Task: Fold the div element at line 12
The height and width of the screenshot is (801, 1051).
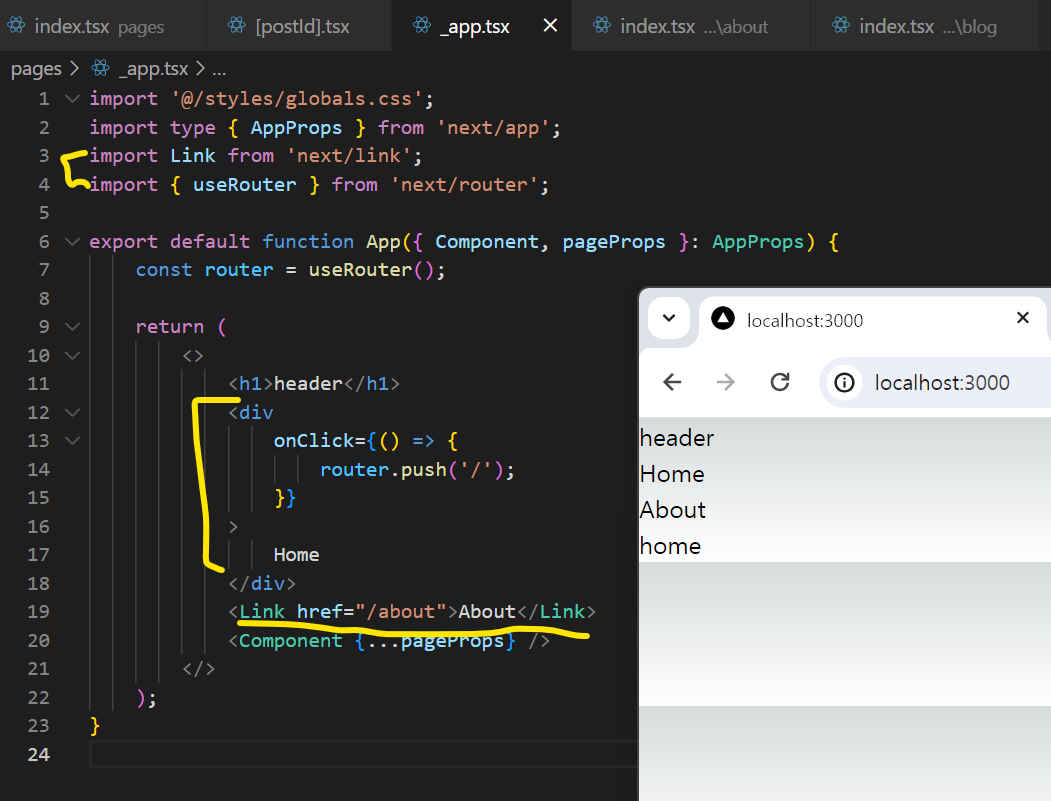Action: (x=72, y=412)
